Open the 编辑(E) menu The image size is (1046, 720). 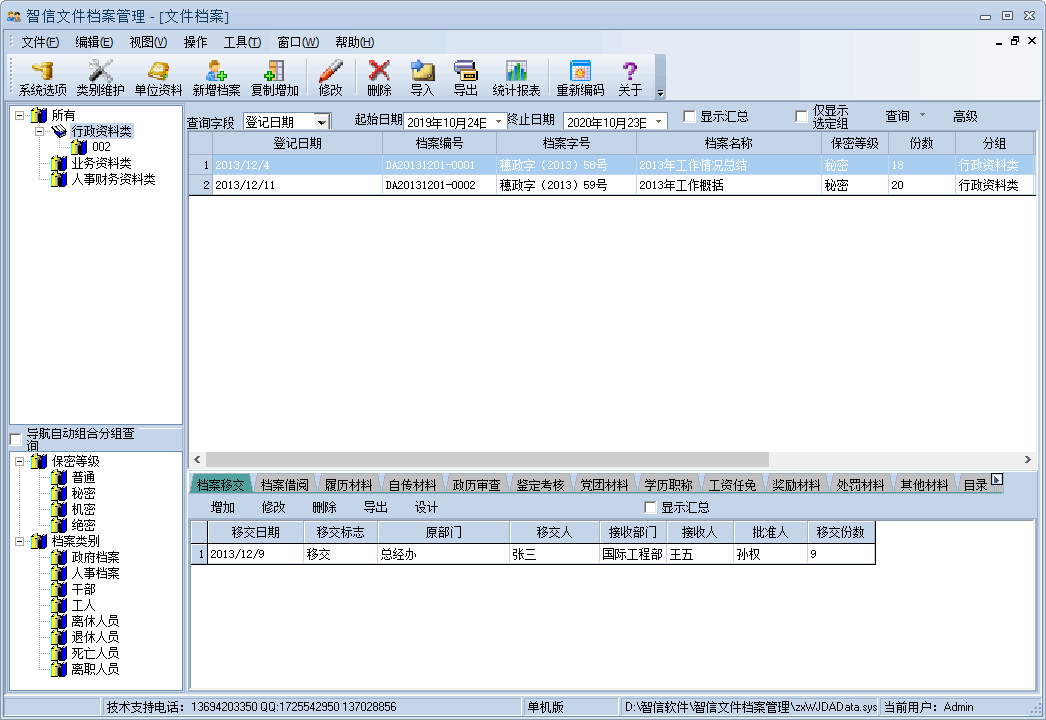[x=94, y=42]
